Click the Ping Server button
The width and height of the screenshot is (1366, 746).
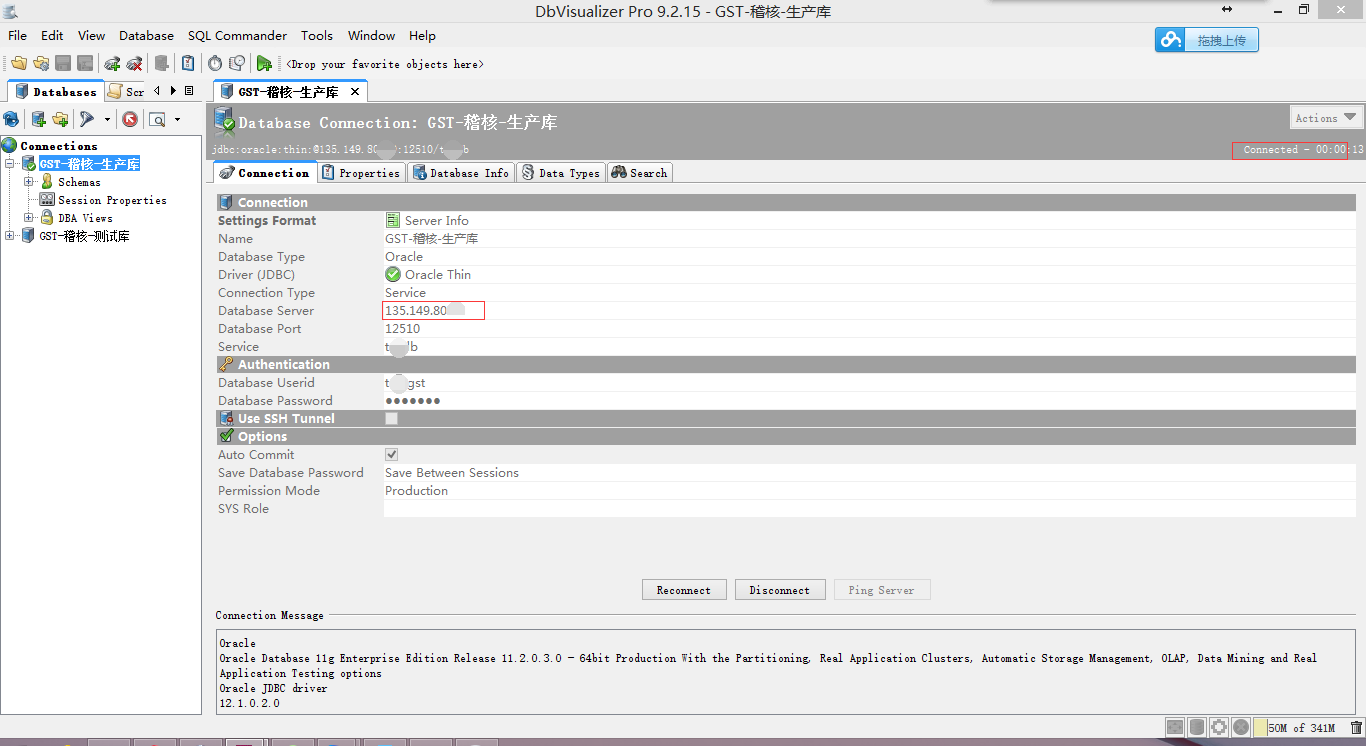tap(882, 590)
